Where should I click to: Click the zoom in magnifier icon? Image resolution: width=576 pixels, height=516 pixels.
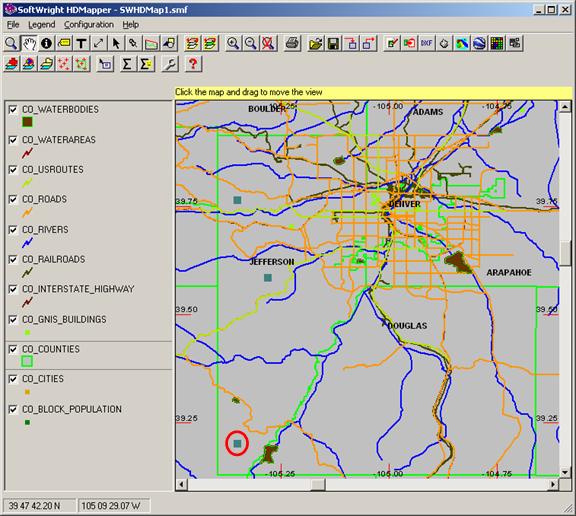click(x=233, y=43)
